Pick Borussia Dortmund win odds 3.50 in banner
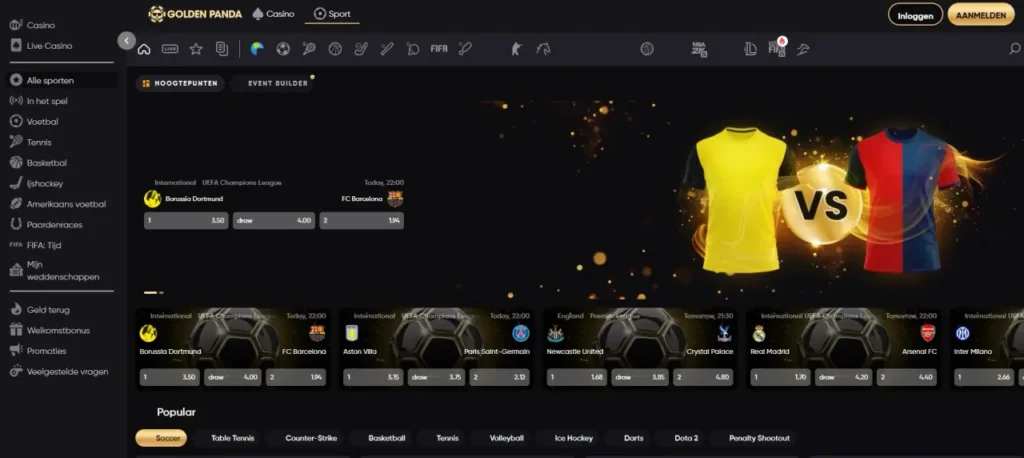The image size is (1024, 458). tap(186, 220)
